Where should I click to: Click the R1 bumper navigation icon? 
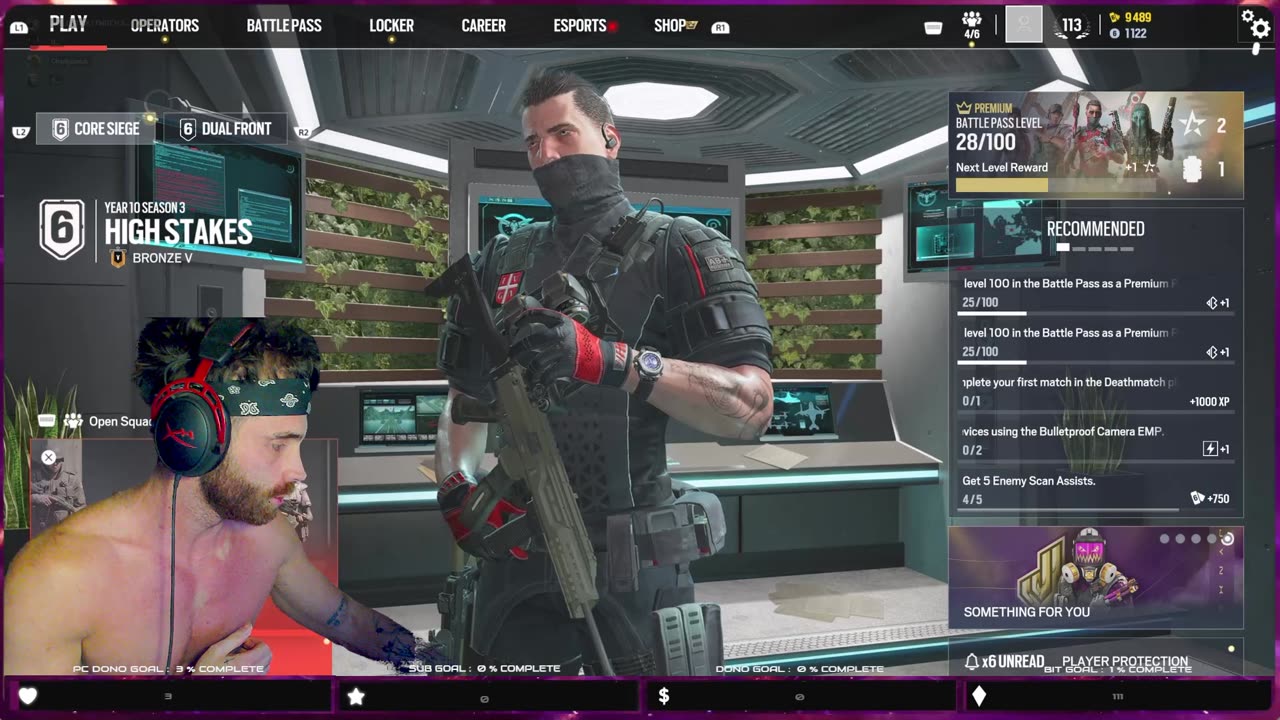click(x=720, y=28)
